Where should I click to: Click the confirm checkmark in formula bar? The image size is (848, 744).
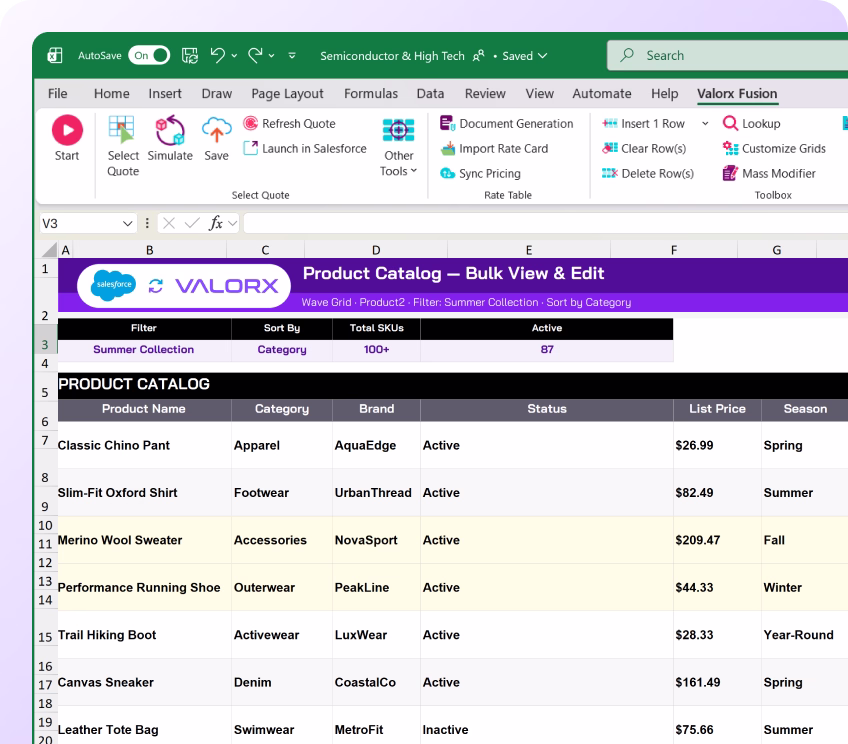192,223
